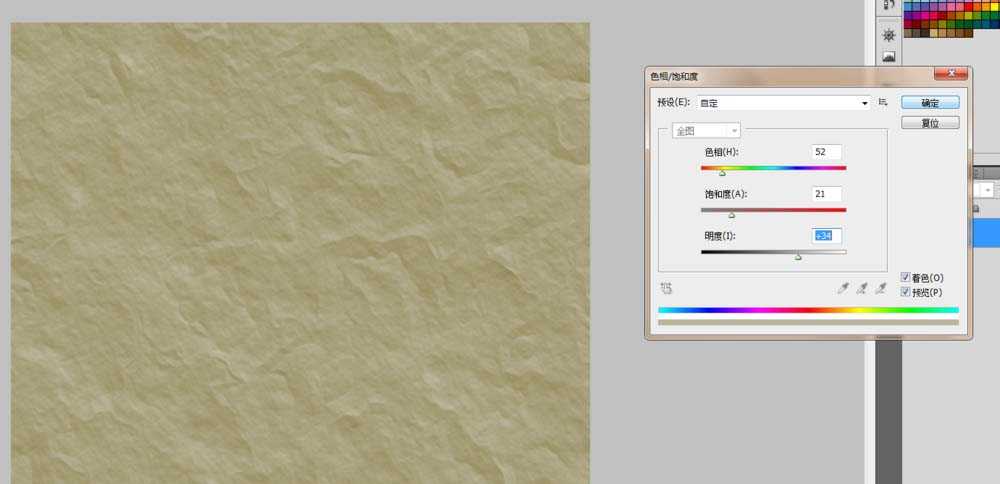This screenshot has height=484, width=1000.
Task: Click the 色相(H) value input field
Action: click(826, 152)
